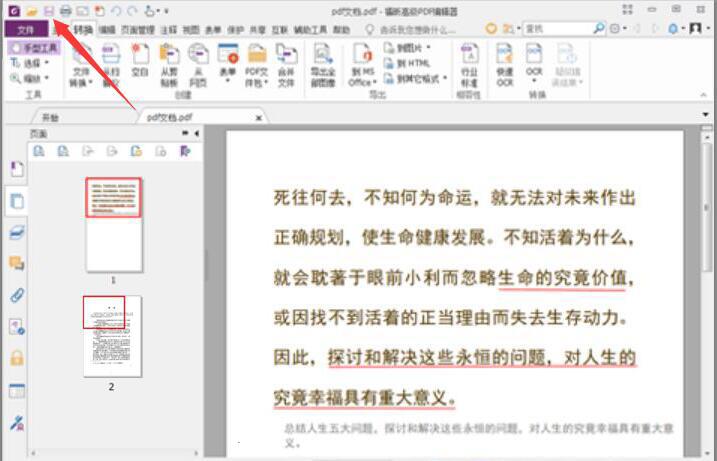
Task: Open the Layers panel sidebar icon
Action: [16, 233]
